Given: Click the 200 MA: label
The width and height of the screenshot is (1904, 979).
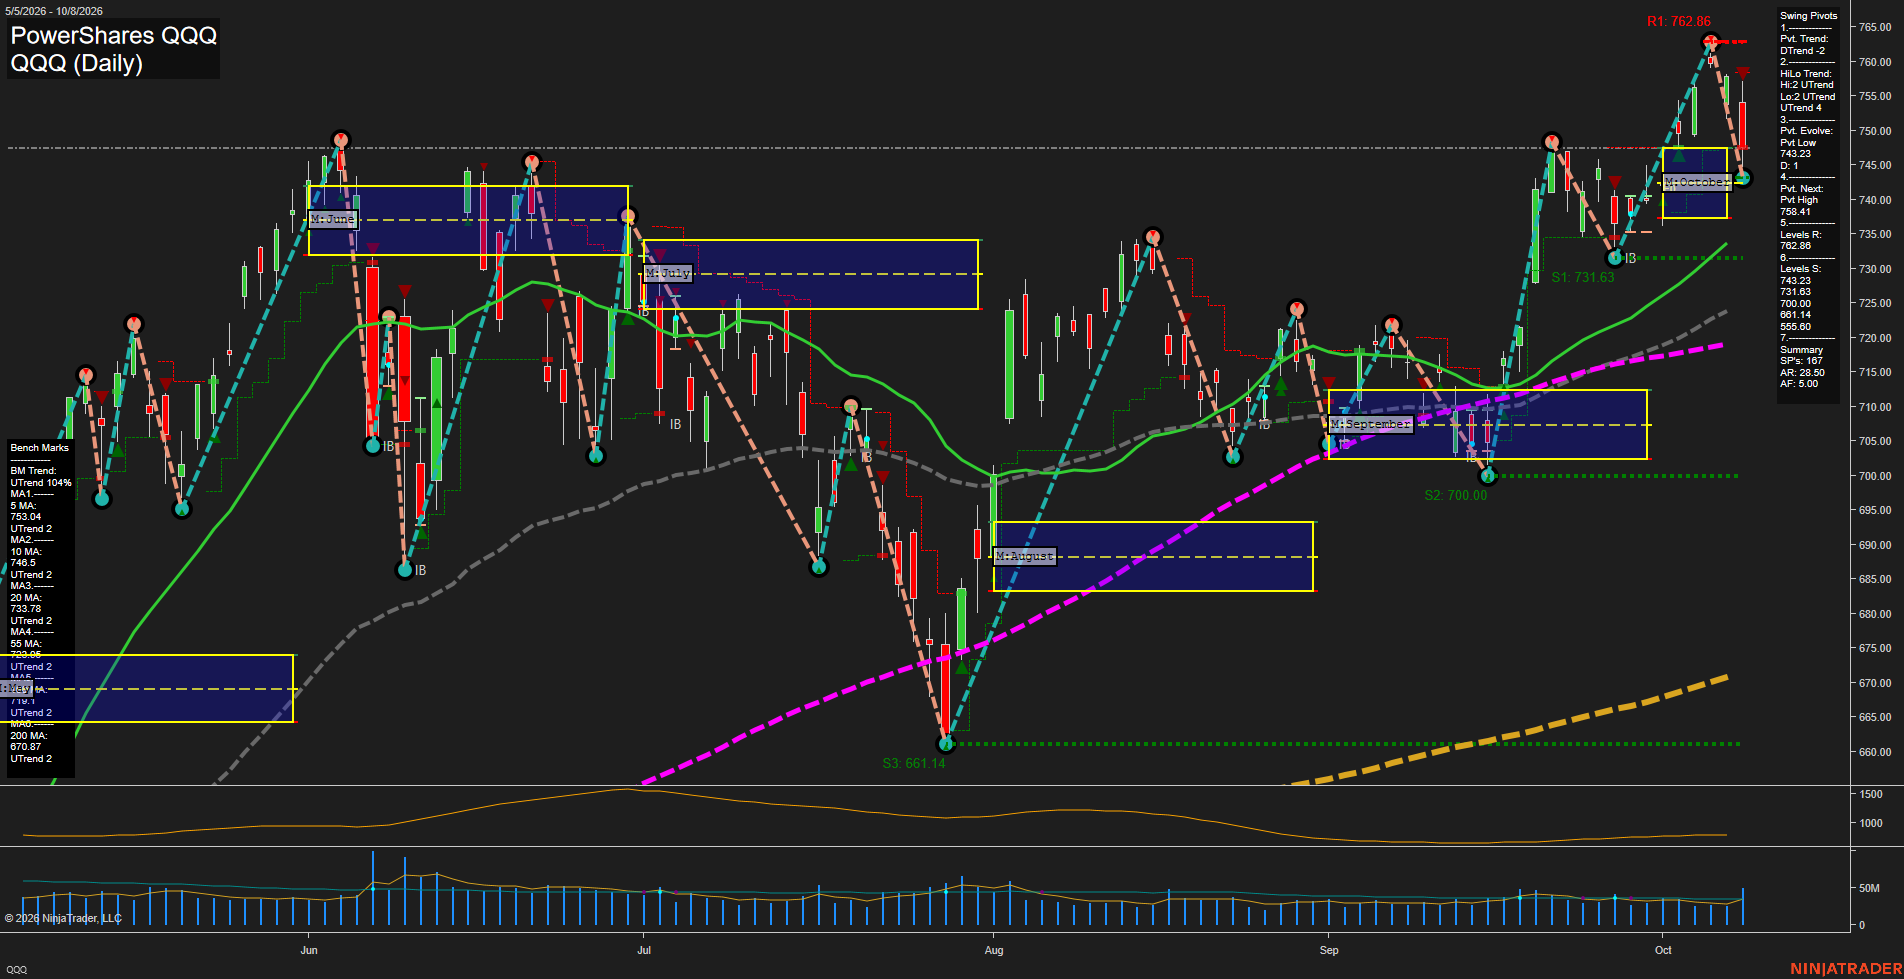Looking at the screenshot, I should pyautogui.click(x=28, y=736).
